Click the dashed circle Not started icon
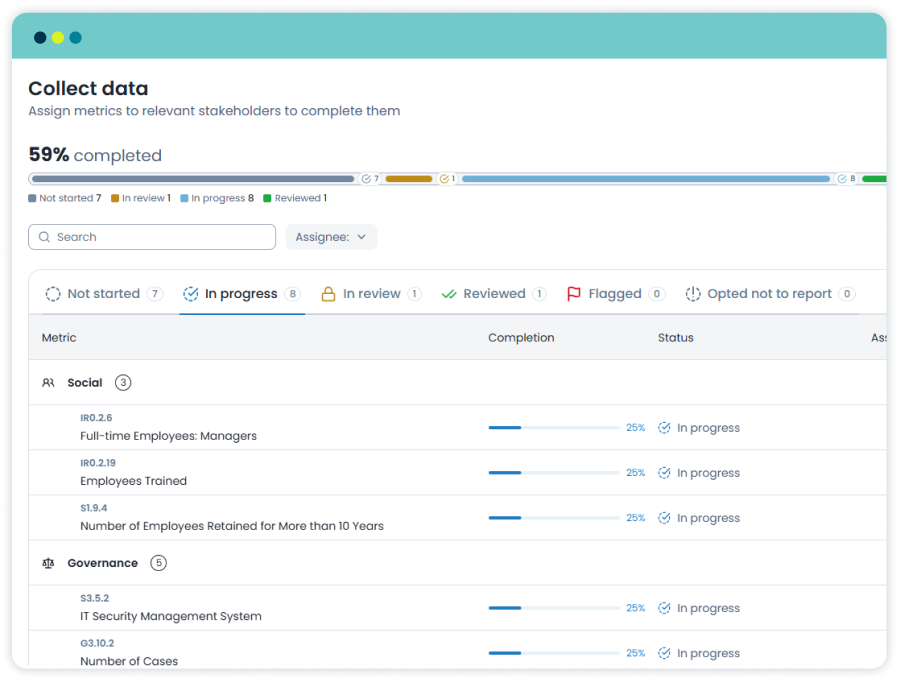The height and width of the screenshot is (681, 899). coord(53,294)
